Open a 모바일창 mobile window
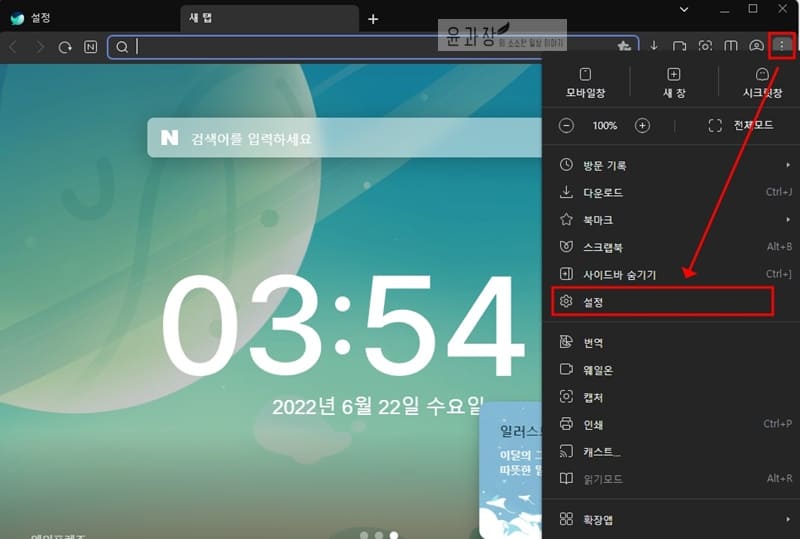800x539 pixels. pyautogui.click(x=586, y=82)
